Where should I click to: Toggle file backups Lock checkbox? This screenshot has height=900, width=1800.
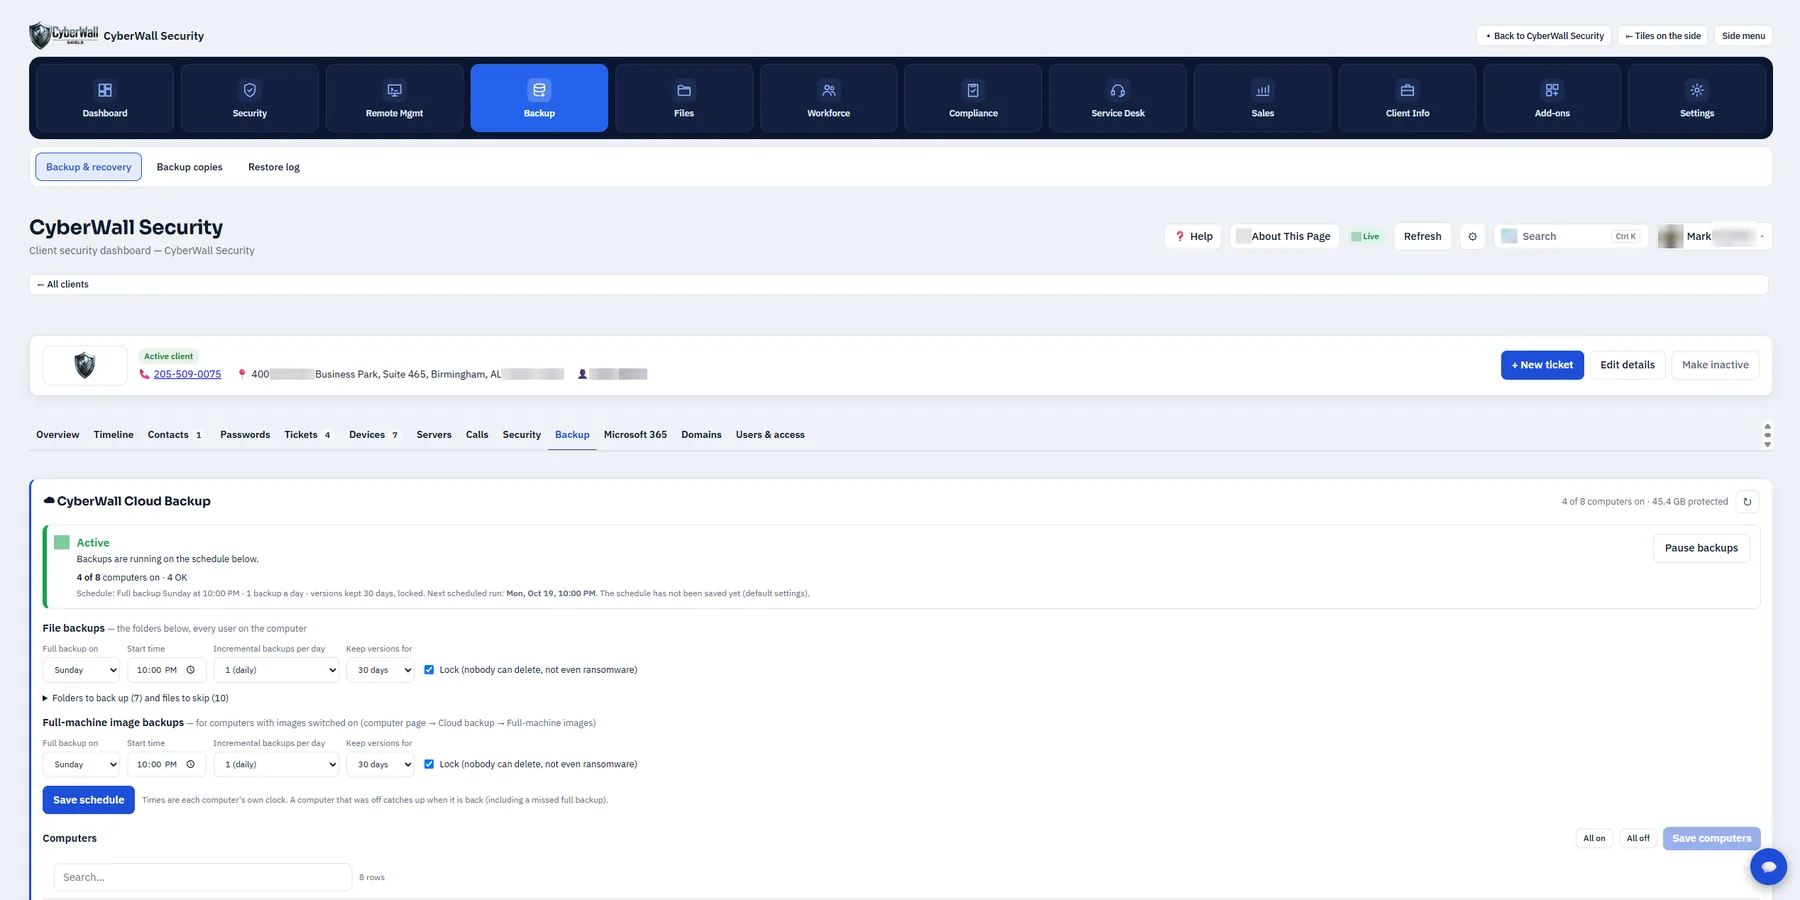point(429,670)
